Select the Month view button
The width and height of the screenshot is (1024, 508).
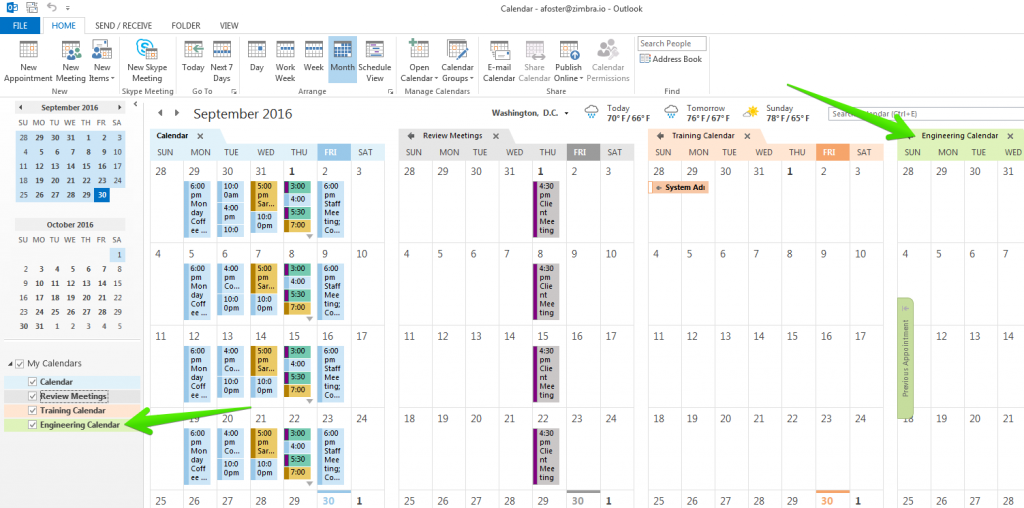coord(342,59)
